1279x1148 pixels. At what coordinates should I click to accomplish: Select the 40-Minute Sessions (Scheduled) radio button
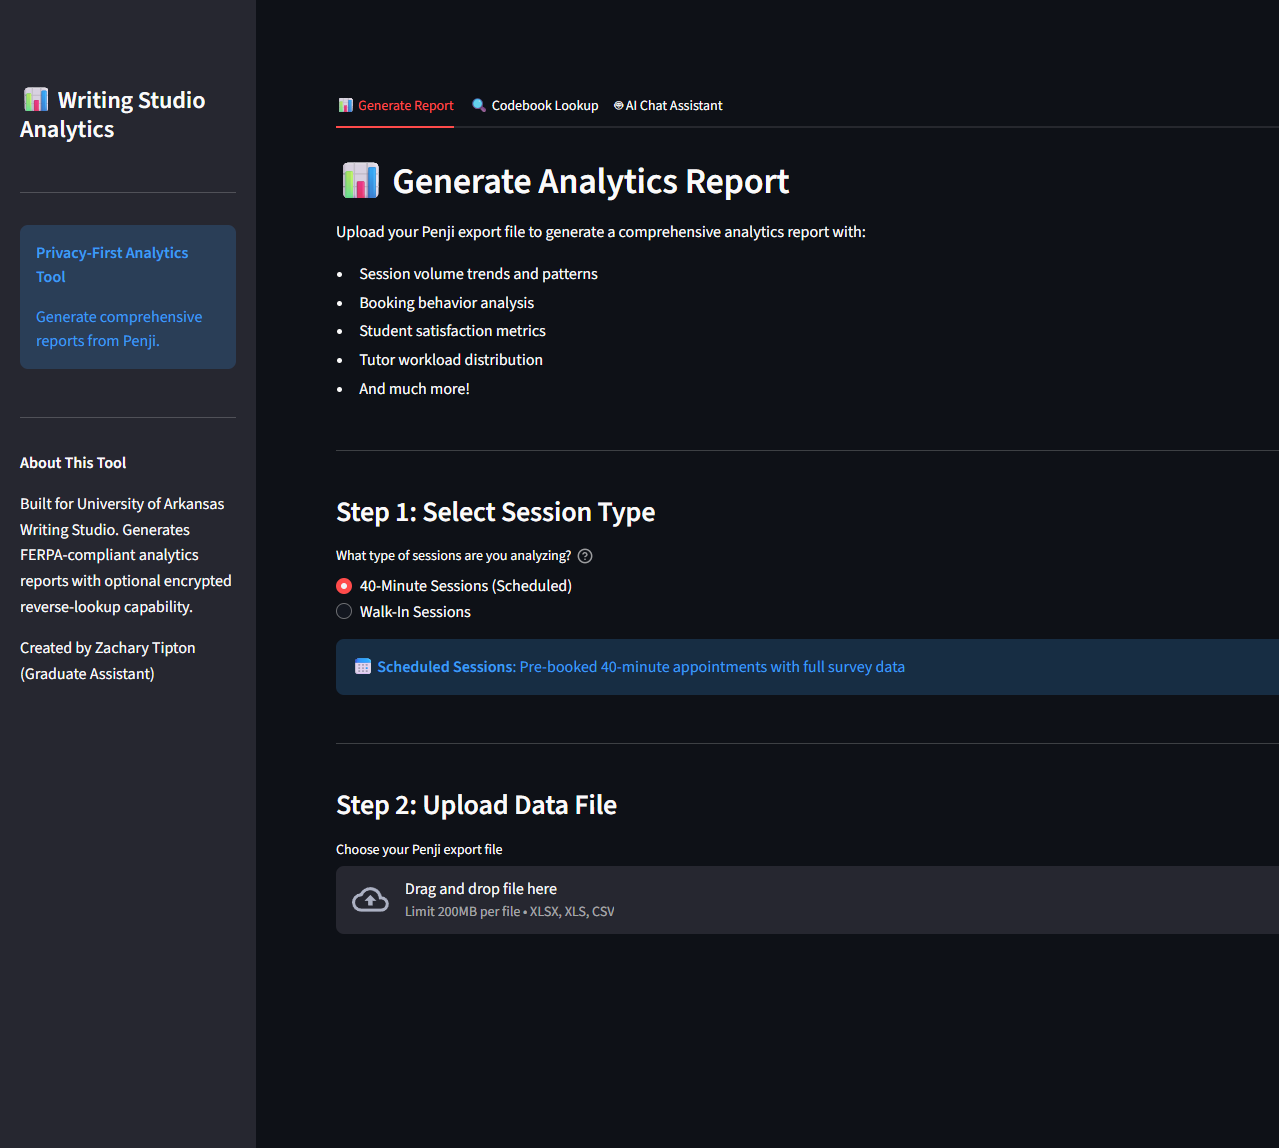pyautogui.click(x=344, y=586)
